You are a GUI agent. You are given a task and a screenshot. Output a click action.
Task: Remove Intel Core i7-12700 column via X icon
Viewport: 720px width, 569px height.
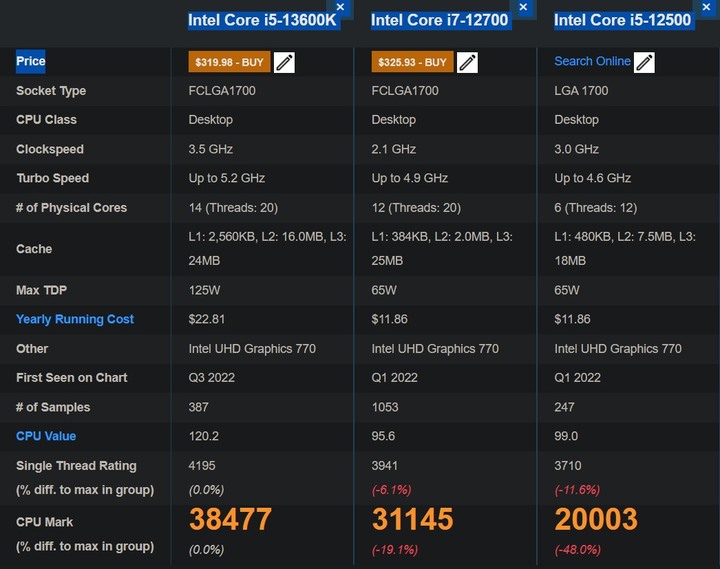(523, 7)
